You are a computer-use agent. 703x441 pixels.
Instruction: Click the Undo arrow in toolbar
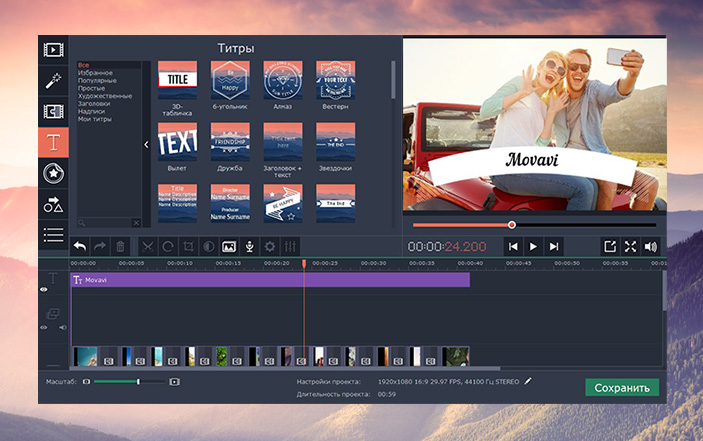tap(79, 246)
